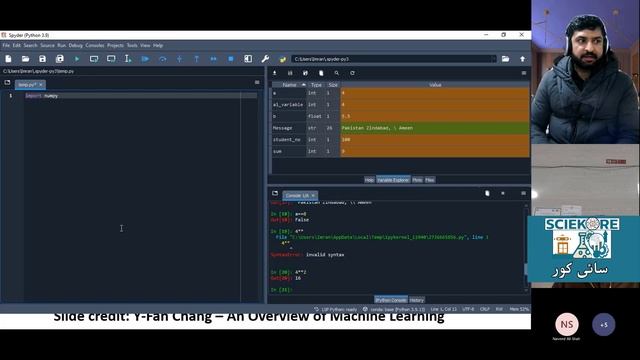This screenshot has width=640, height=360.
Task: Save the current file
Action: (42, 59)
